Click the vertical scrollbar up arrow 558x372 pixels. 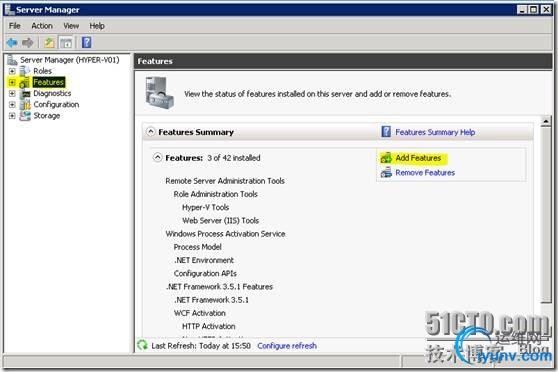click(x=546, y=121)
